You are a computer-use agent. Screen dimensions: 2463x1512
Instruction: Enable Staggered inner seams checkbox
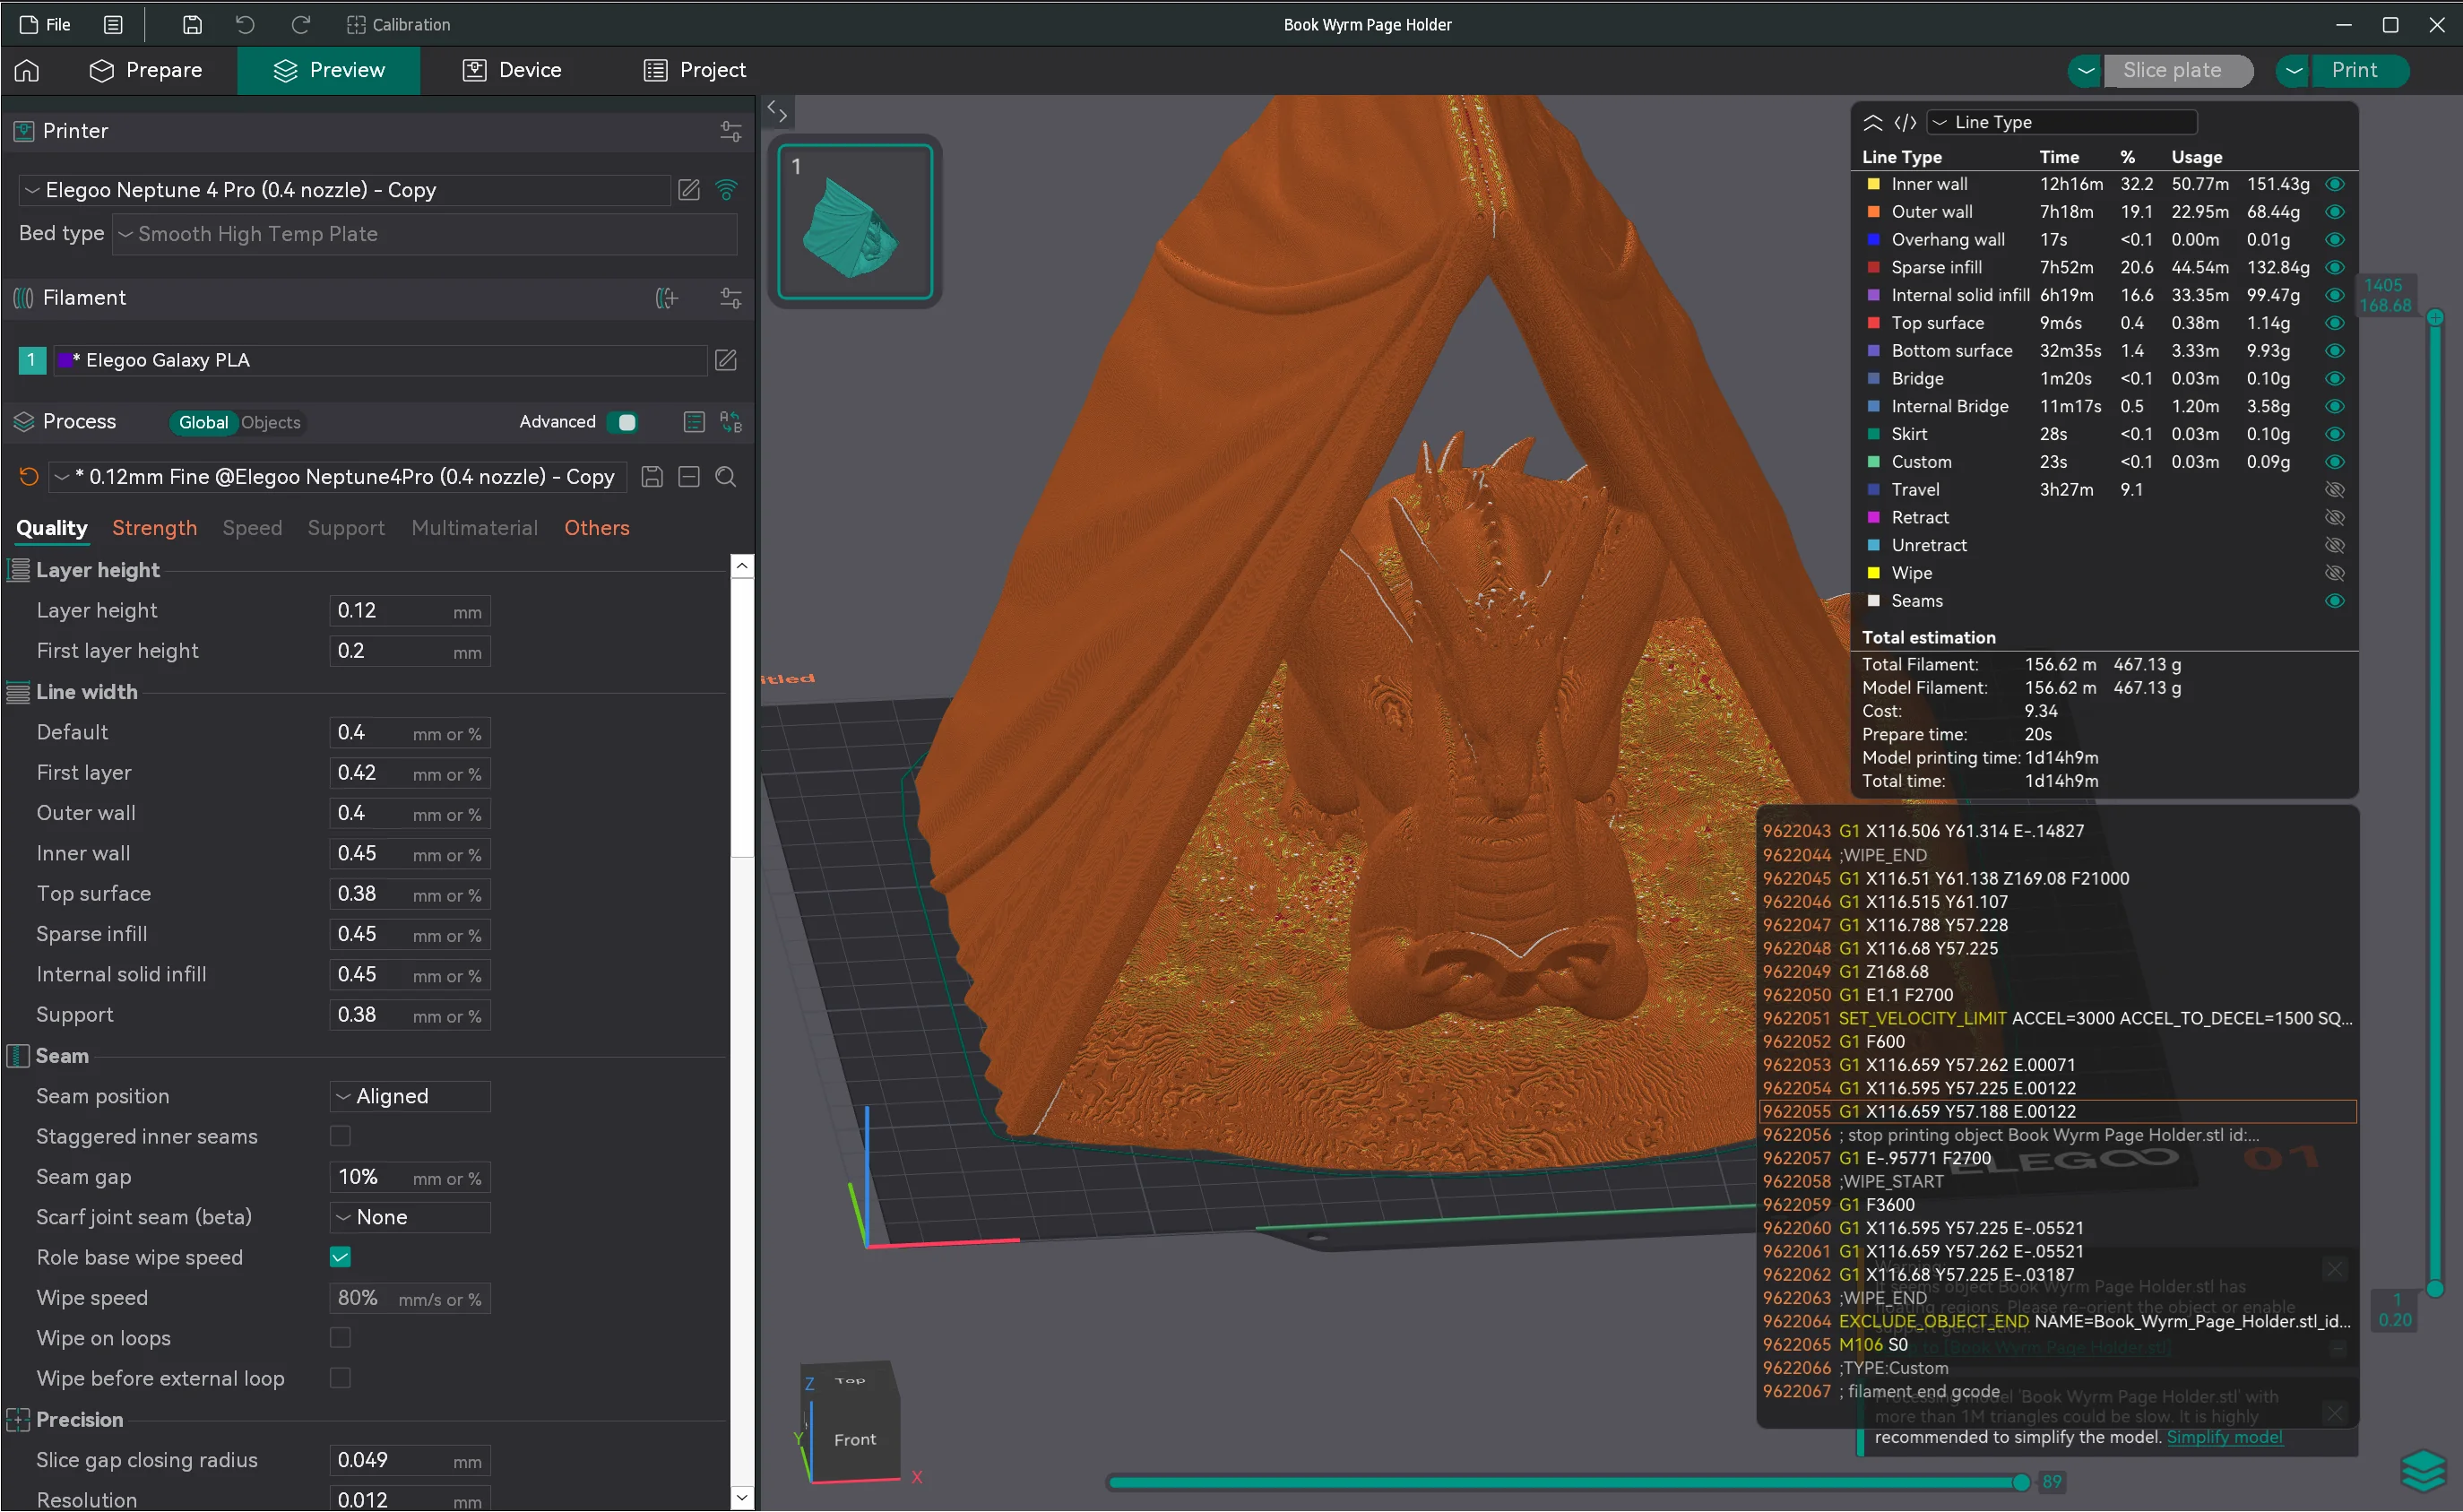tap(340, 1136)
